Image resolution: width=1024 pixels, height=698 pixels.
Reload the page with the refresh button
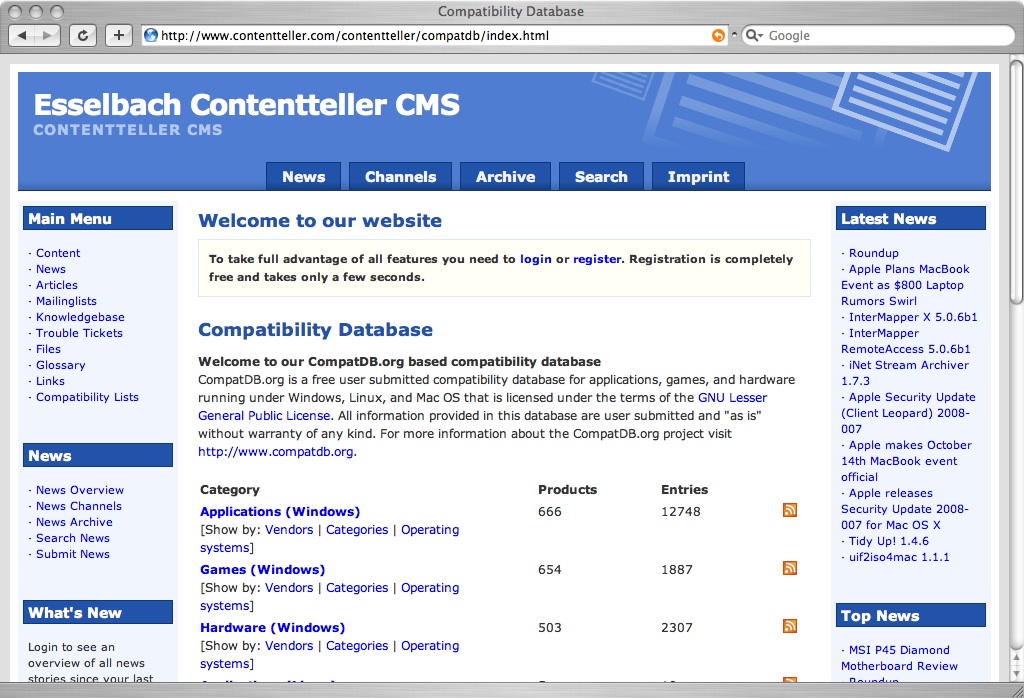pyautogui.click(x=83, y=35)
